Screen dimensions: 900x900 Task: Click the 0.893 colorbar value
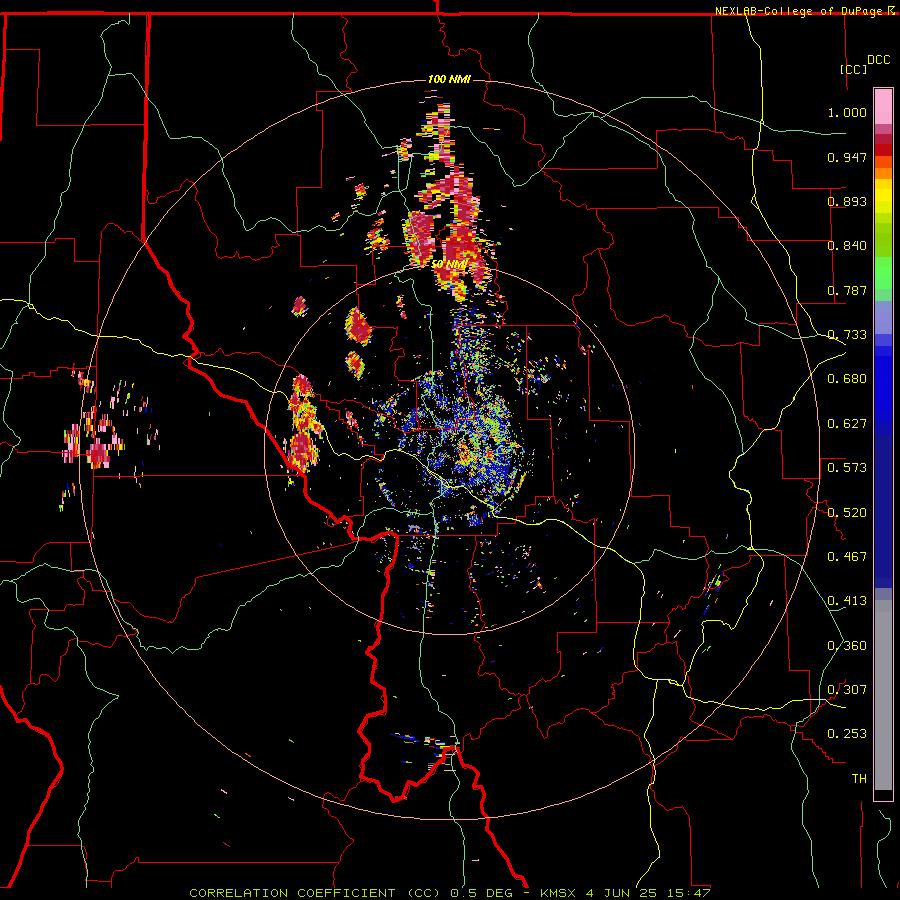pos(847,201)
